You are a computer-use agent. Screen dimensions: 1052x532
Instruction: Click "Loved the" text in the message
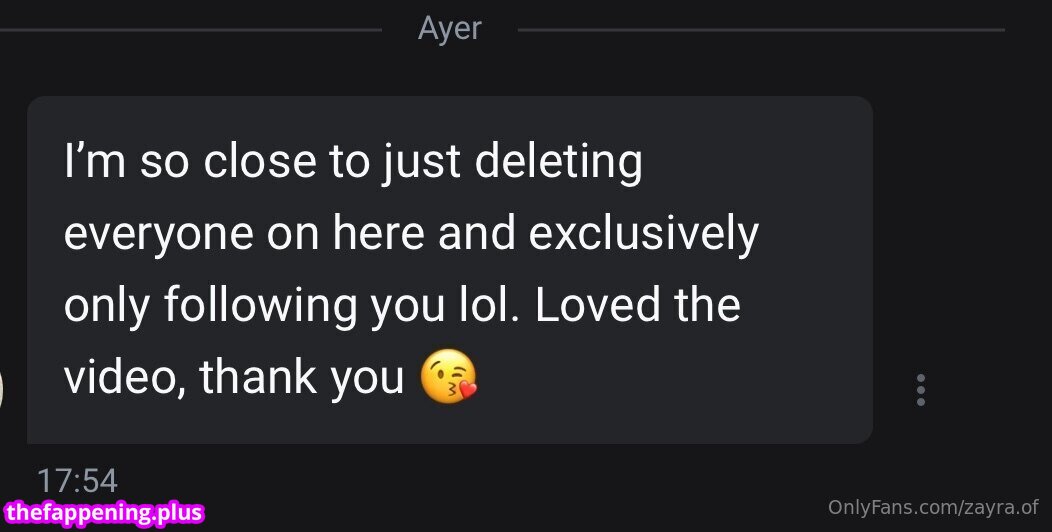(638, 306)
